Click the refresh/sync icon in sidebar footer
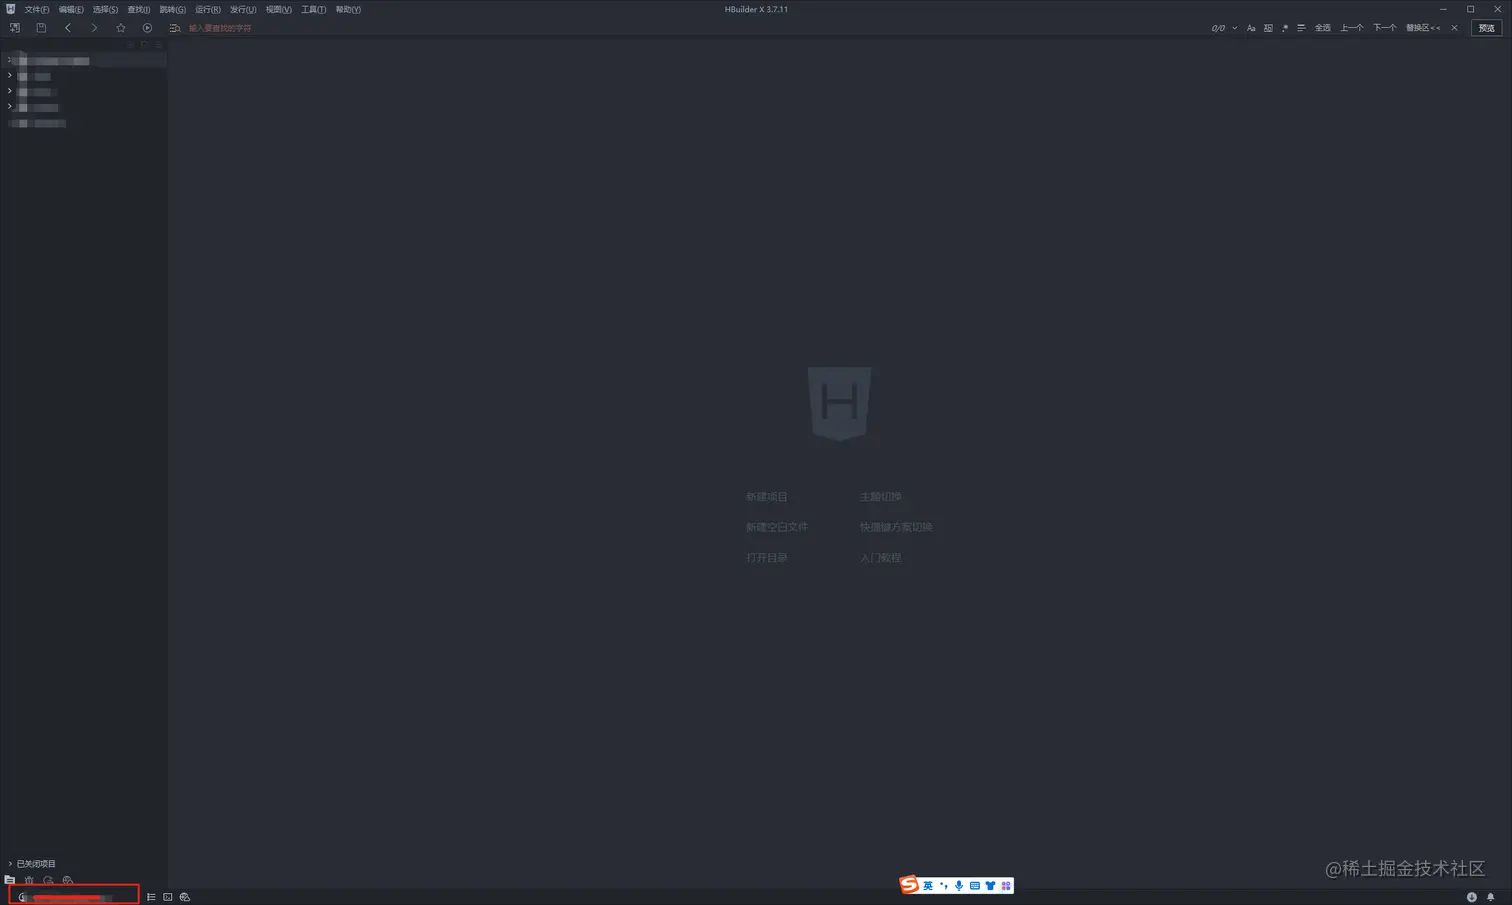Viewport: 1512px width, 905px height. (48, 880)
